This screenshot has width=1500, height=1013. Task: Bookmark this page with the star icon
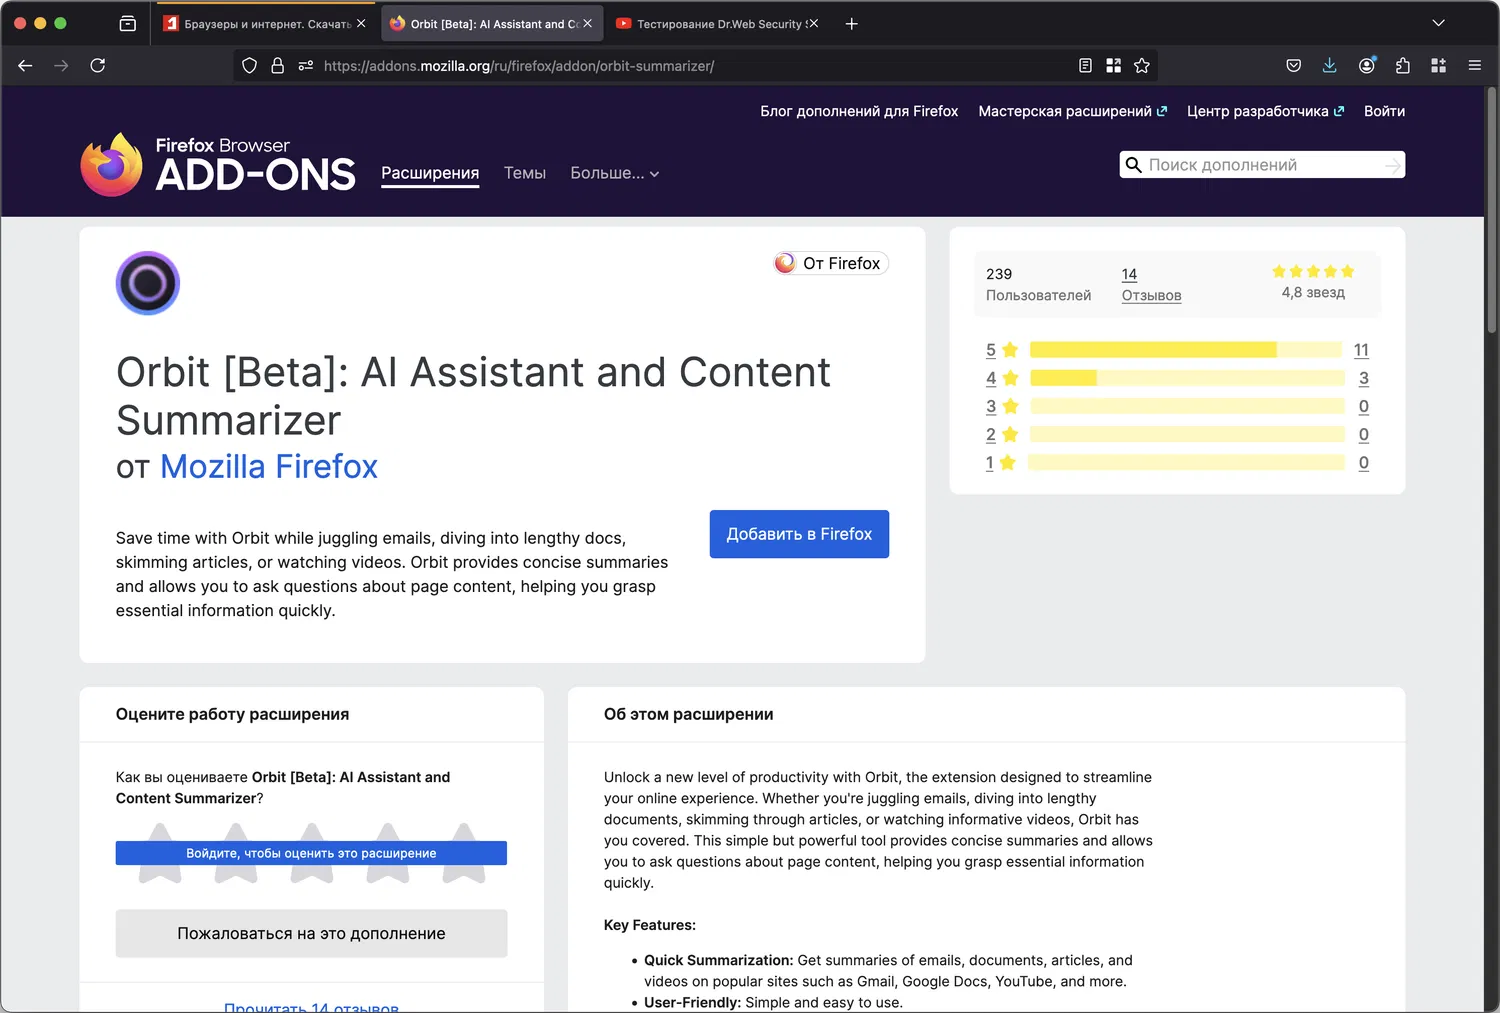click(x=1142, y=66)
